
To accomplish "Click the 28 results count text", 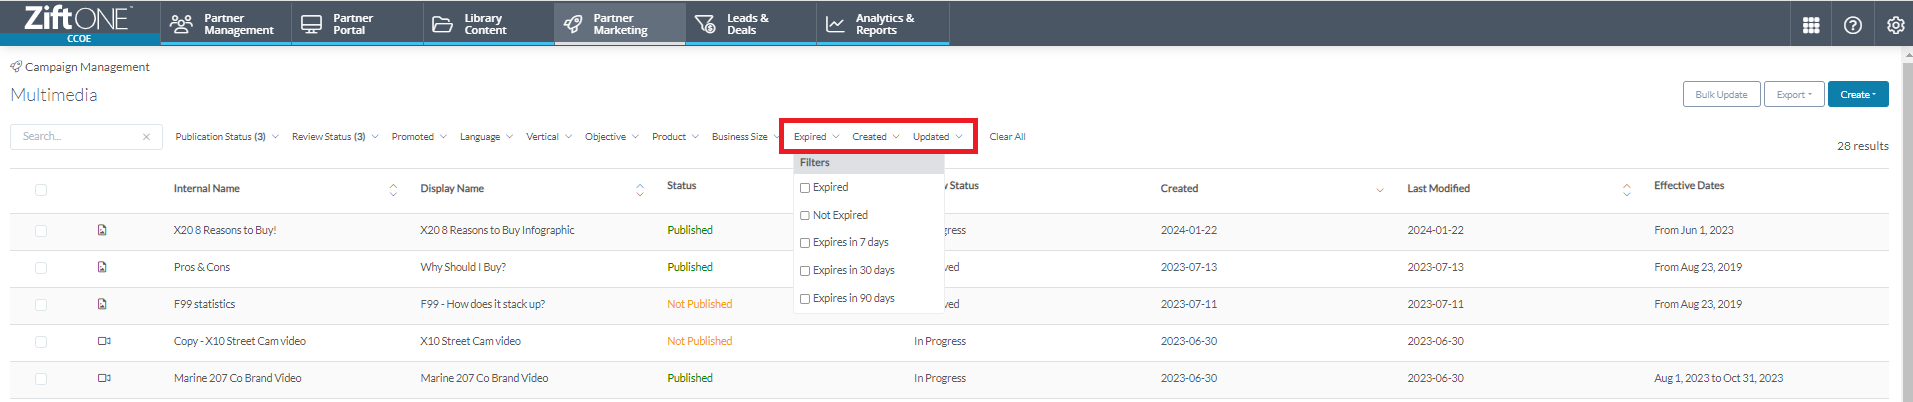I will (1863, 146).
